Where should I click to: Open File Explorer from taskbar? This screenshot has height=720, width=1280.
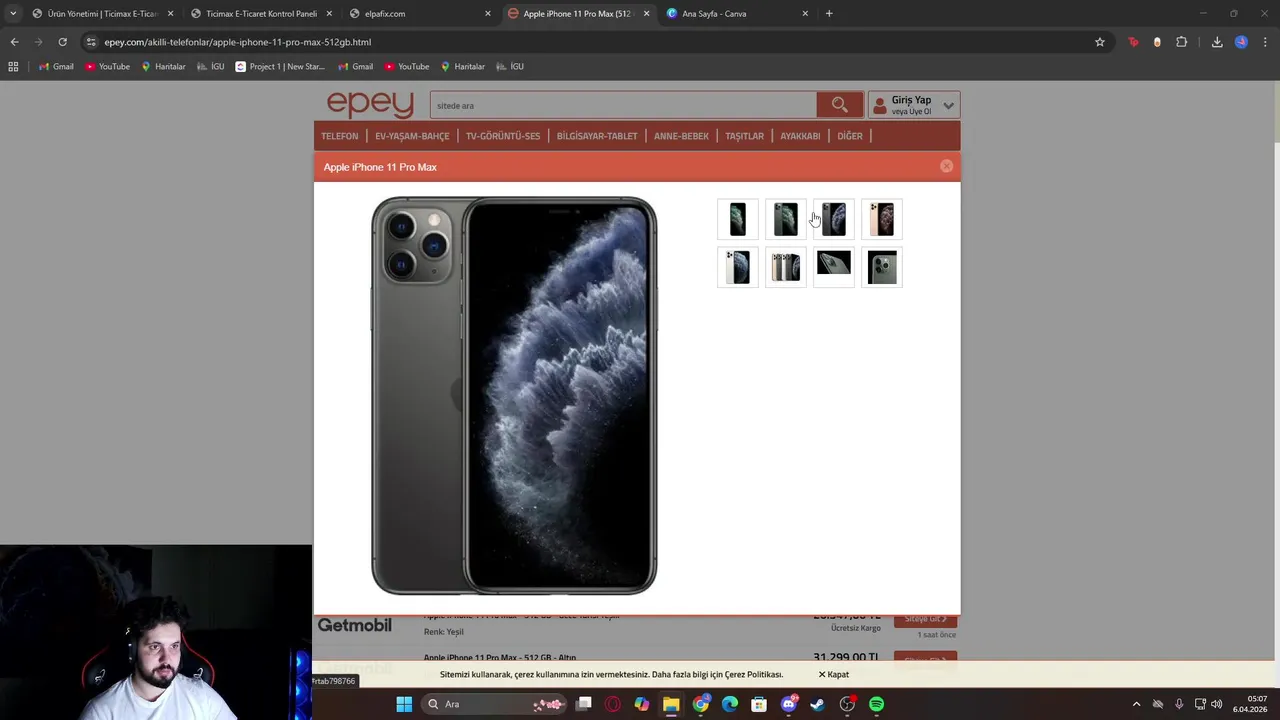click(671, 704)
